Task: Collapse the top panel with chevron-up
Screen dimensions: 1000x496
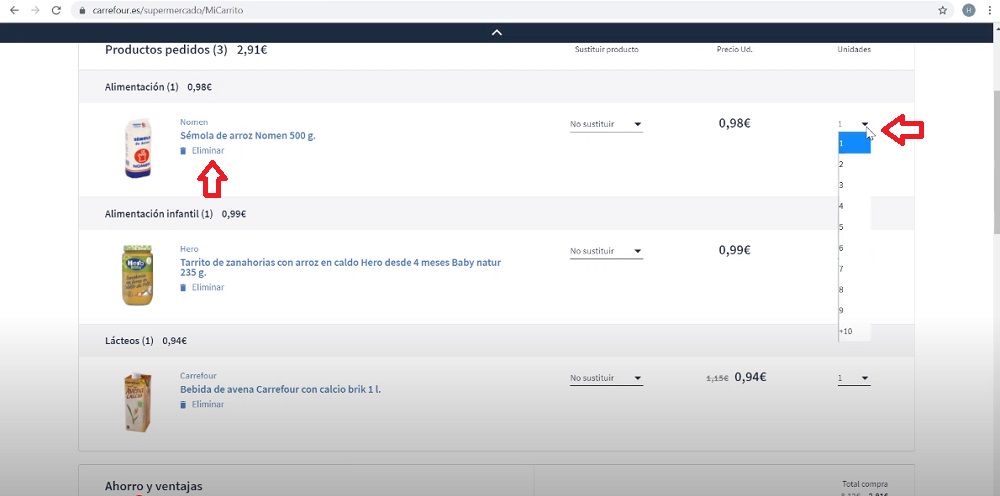Action: coord(496,33)
